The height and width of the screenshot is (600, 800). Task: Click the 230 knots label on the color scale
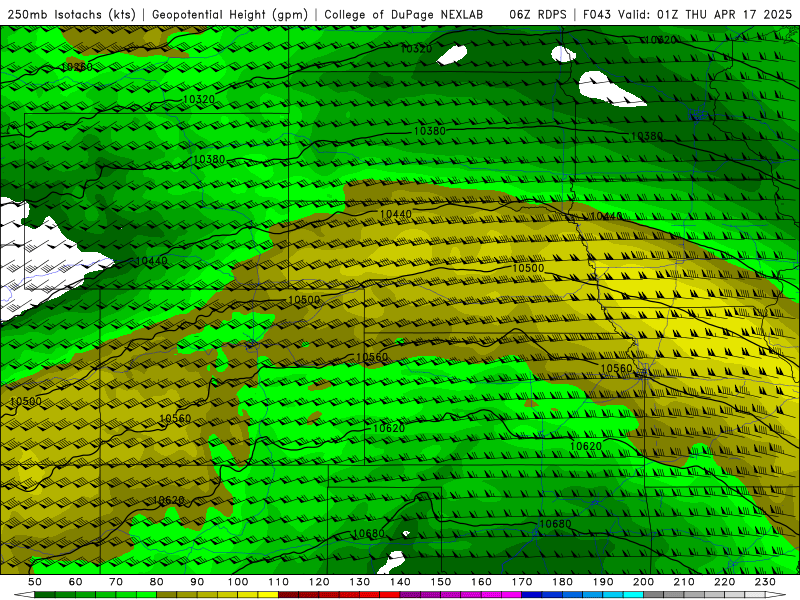click(x=765, y=582)
